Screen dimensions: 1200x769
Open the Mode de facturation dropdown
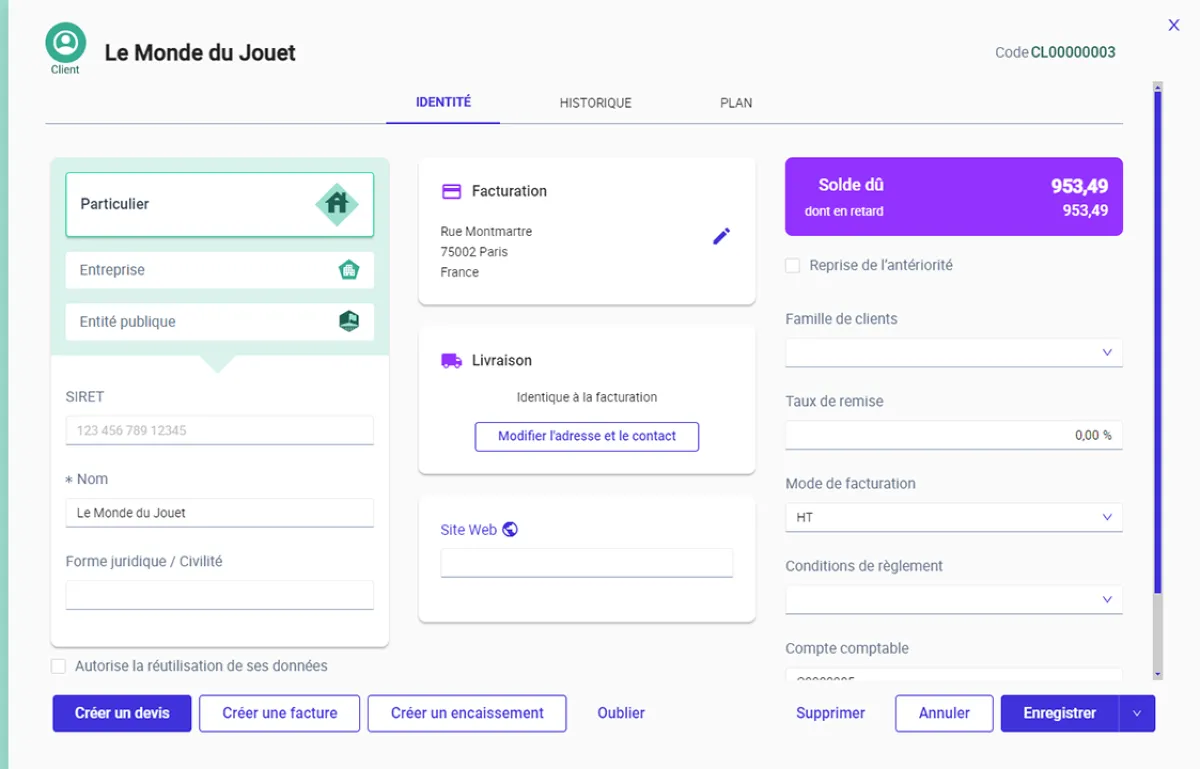pos(1106,518)
